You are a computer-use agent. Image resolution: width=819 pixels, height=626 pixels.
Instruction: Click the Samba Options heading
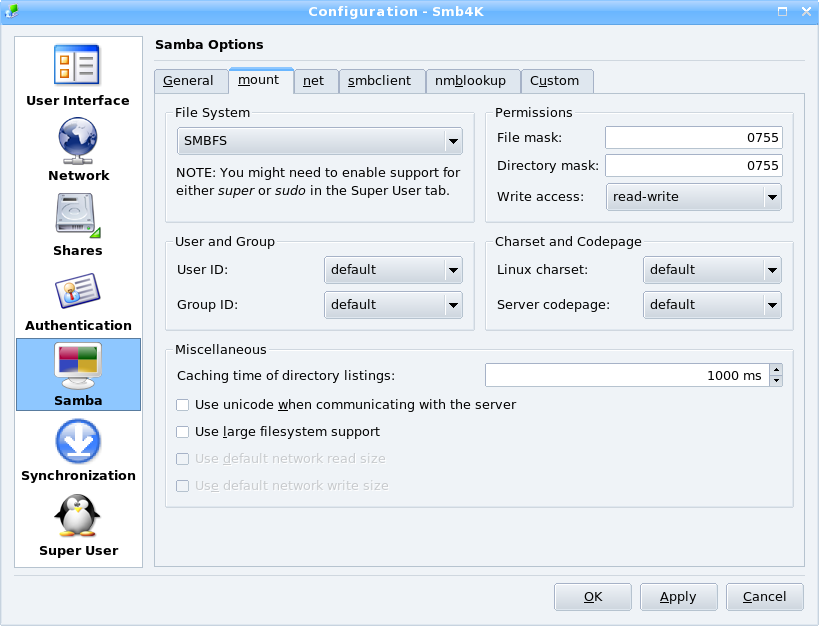coord(209,45)
